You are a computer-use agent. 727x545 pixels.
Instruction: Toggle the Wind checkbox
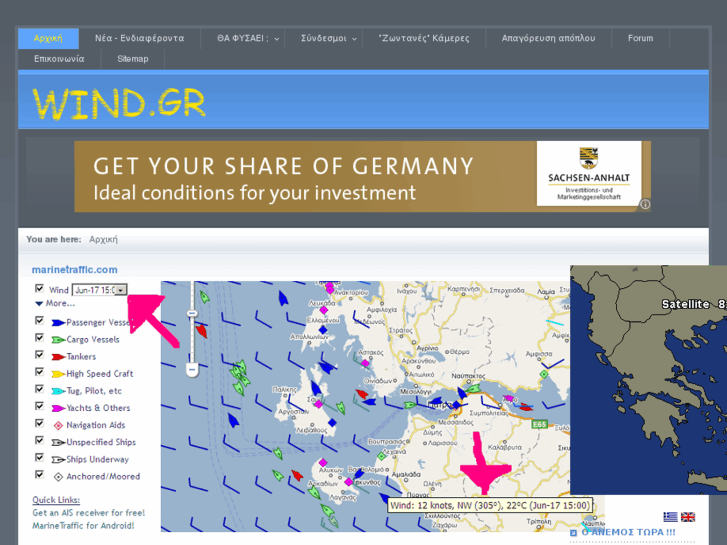pos(39,289)
